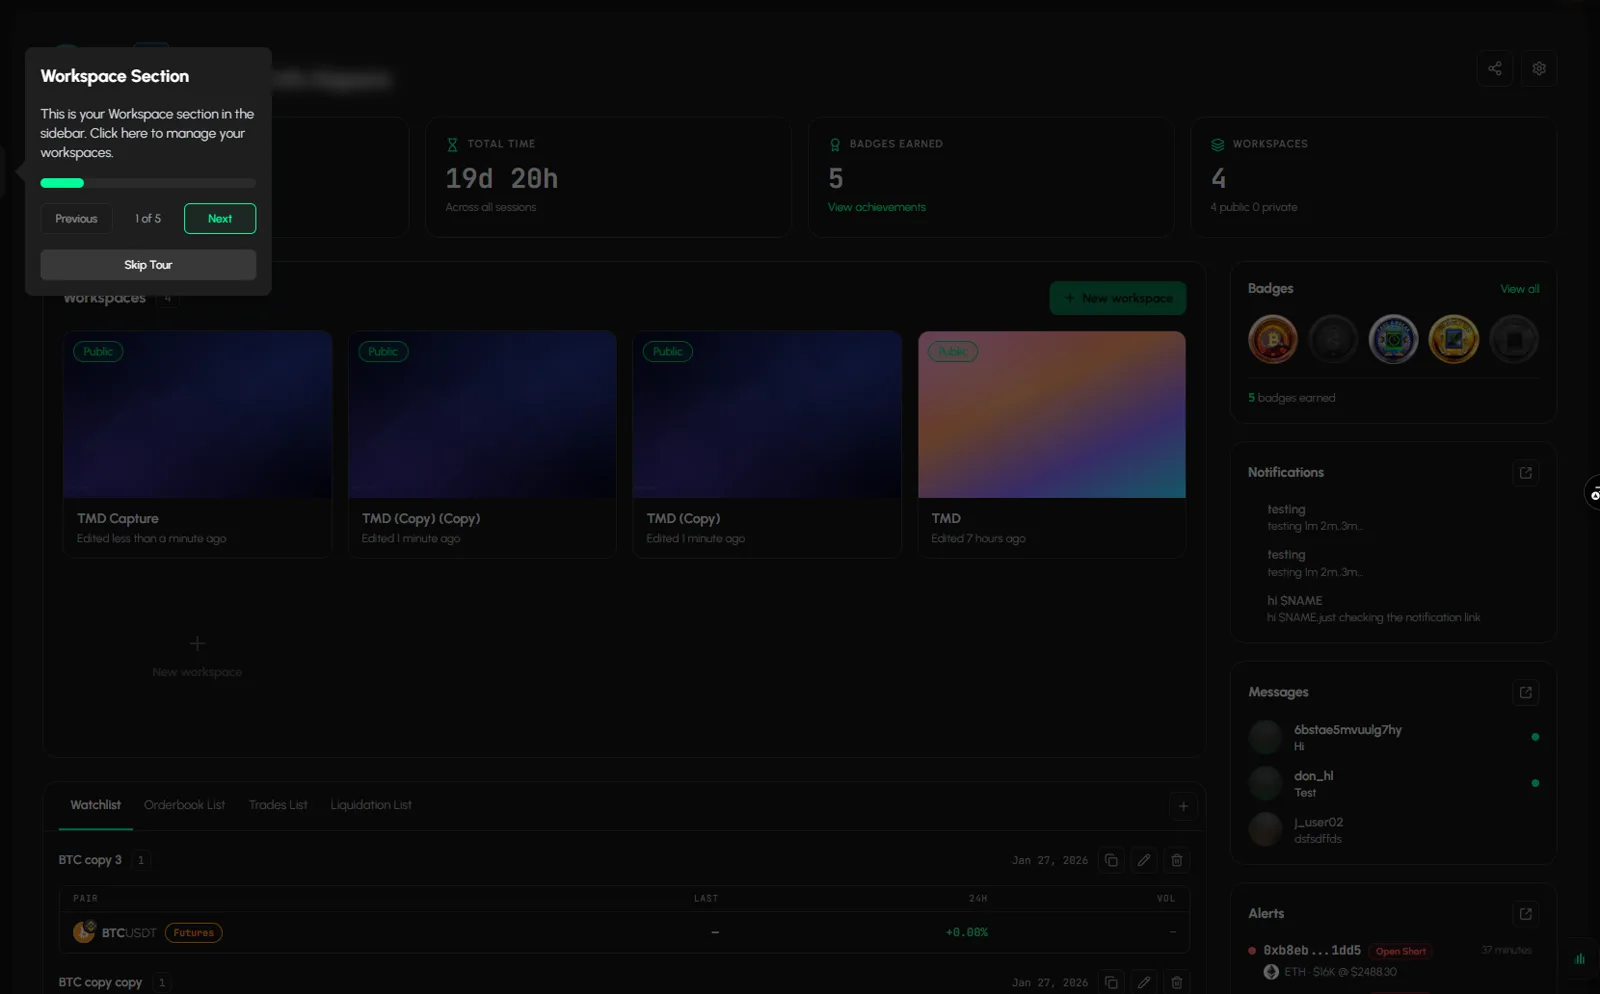
Task: Click the plus New workspace placeholder tile
Action: tap(197, 655)
